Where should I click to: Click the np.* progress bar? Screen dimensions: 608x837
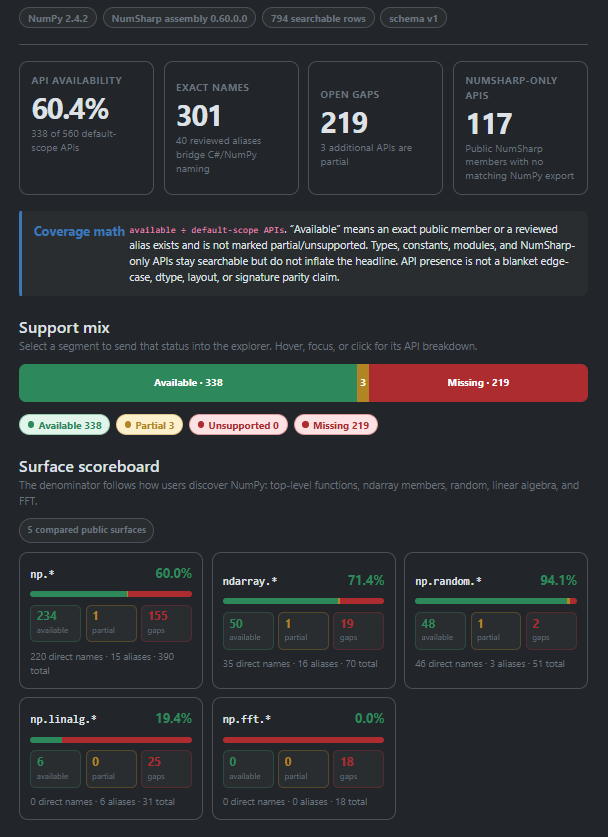tap(111, 594)
